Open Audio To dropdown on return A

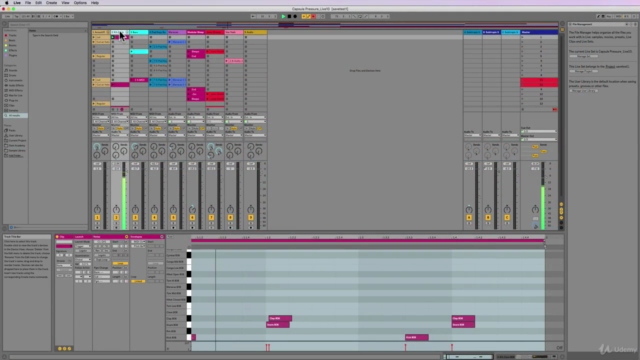point(472,136)
